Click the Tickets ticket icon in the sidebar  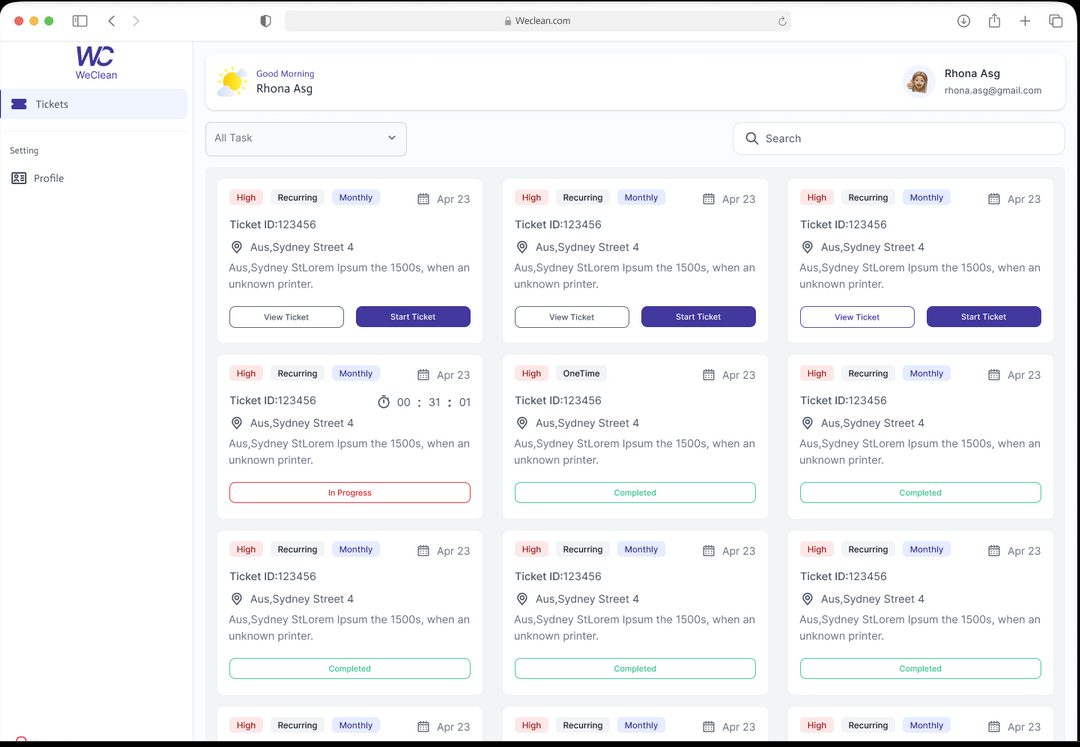[20, 104]
